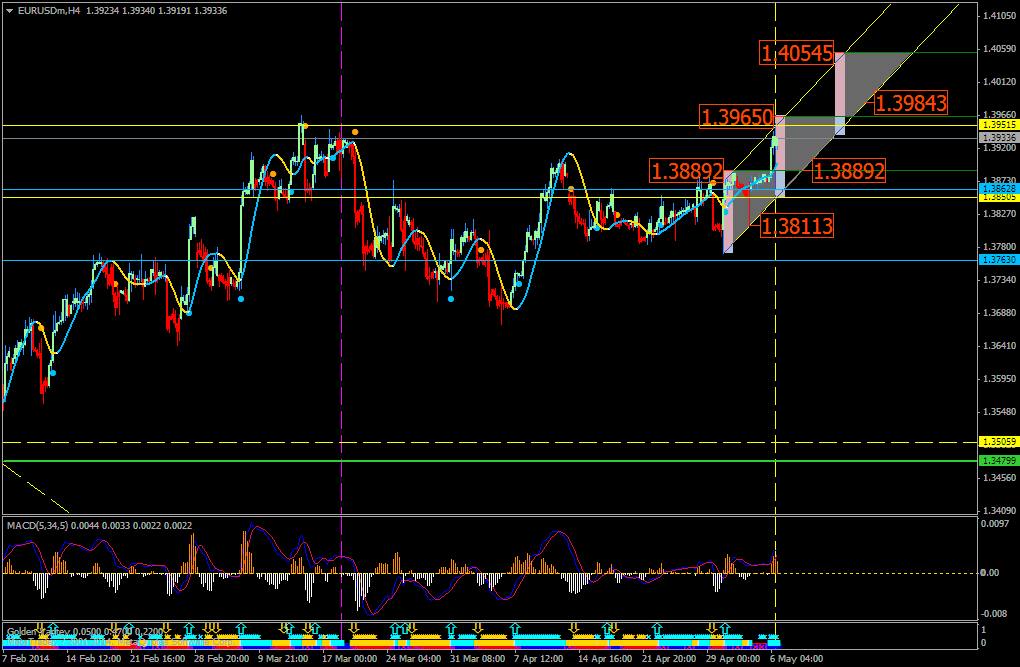The image size is (1020, 667).
Task: Click the 1.41050 axis price value
Action: (1000, 16)
